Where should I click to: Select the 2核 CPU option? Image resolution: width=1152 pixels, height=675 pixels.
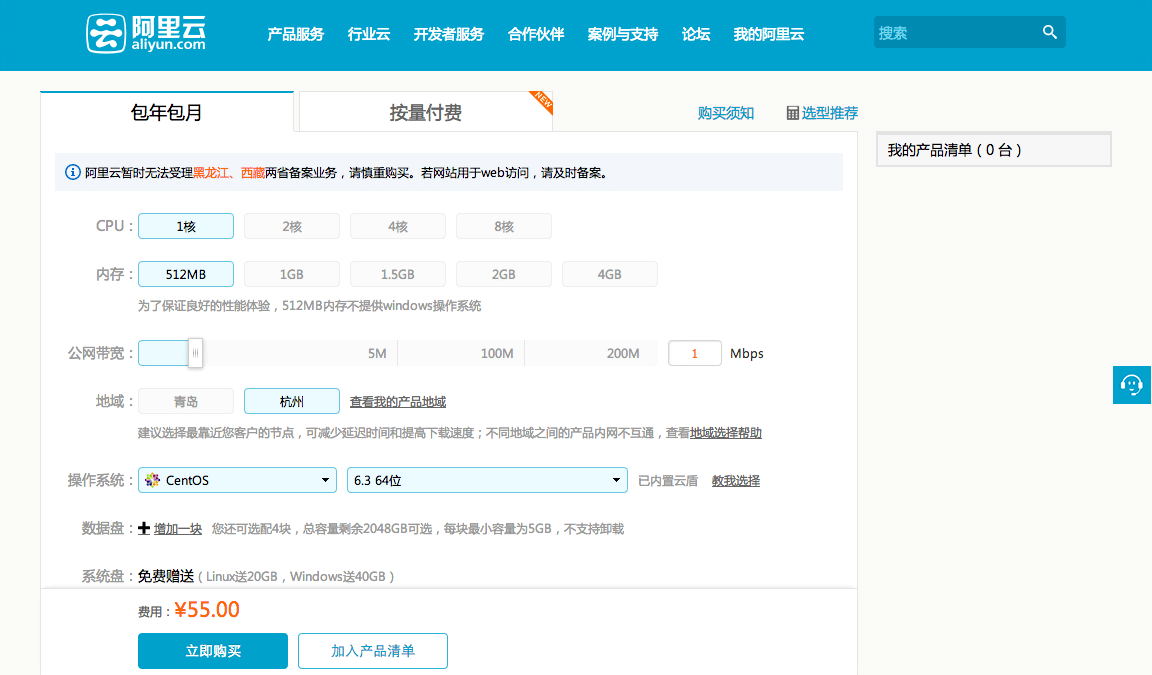pyautogui.click(x=291, y=225)
